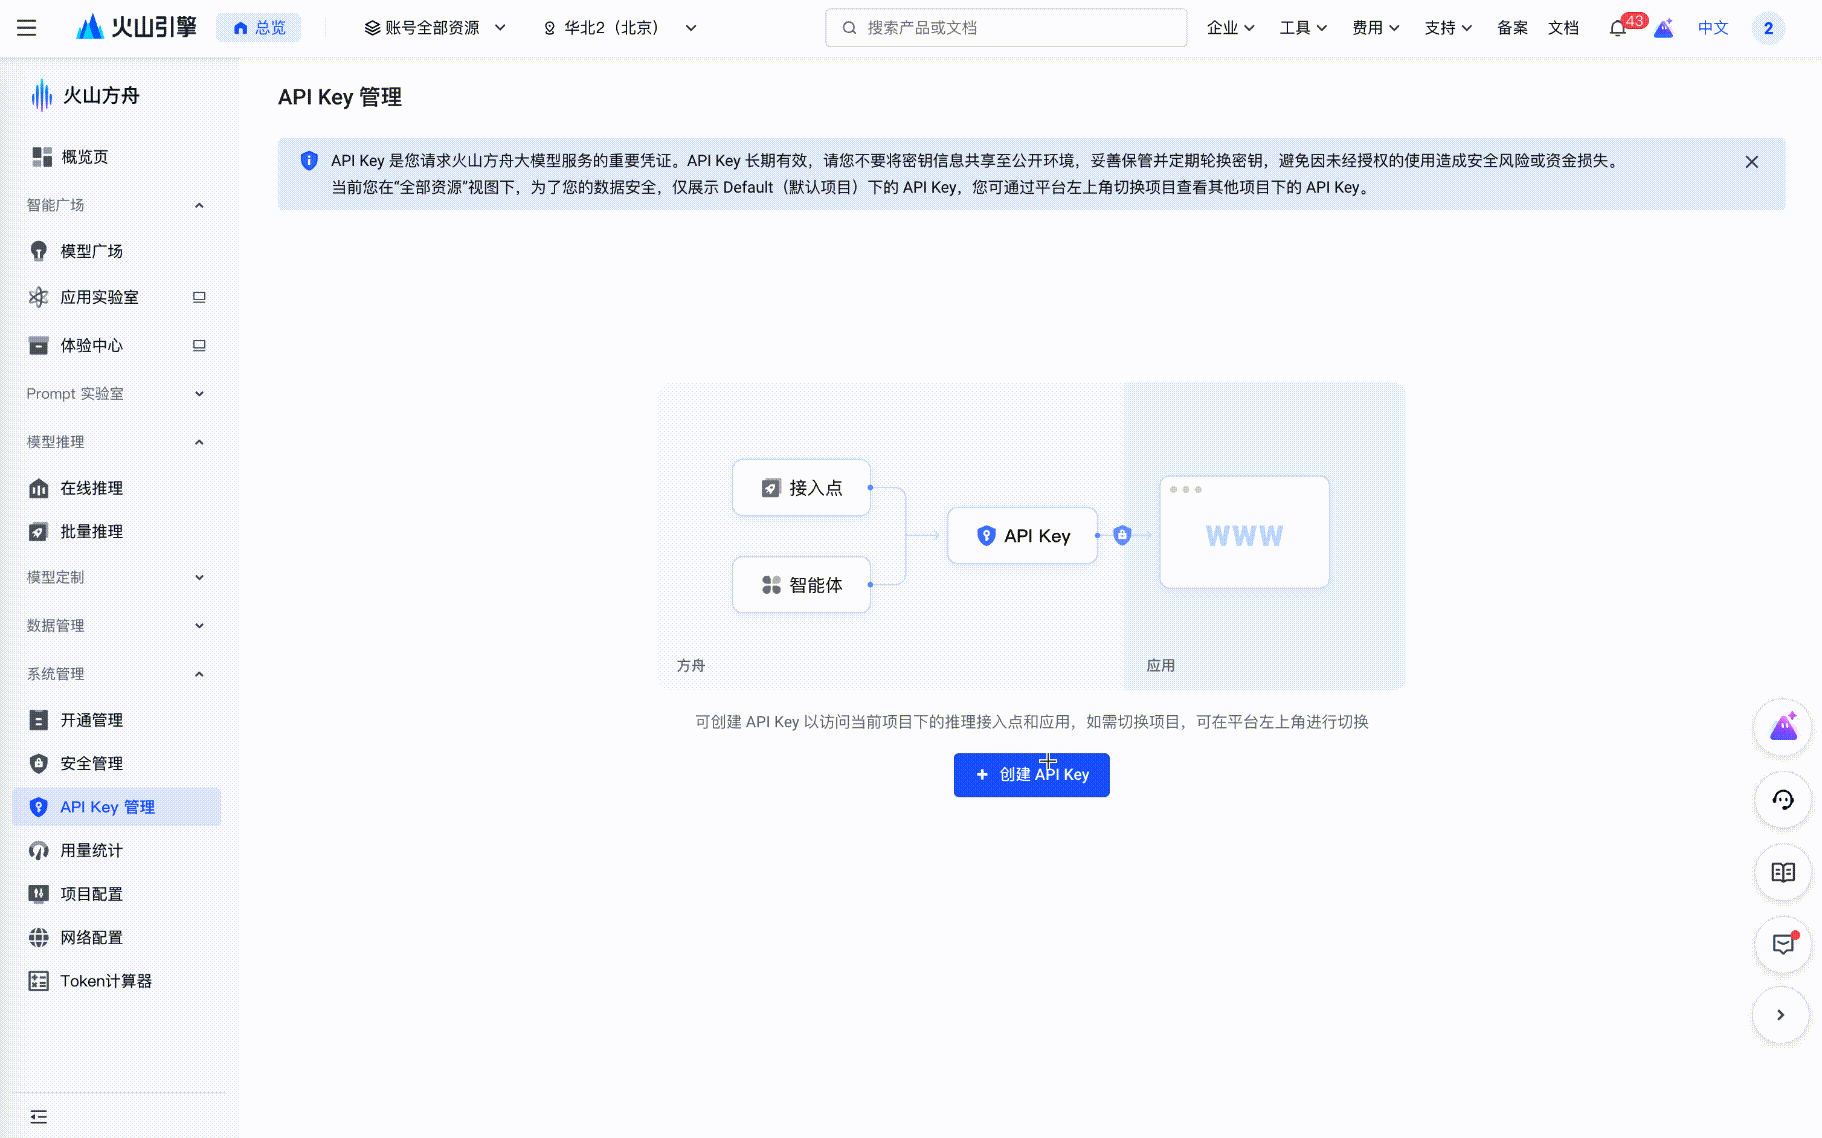The width and height of the screenshot is (1822, 1138).
Task: Open the hamburger menu at top left
Action: (27, 28)
